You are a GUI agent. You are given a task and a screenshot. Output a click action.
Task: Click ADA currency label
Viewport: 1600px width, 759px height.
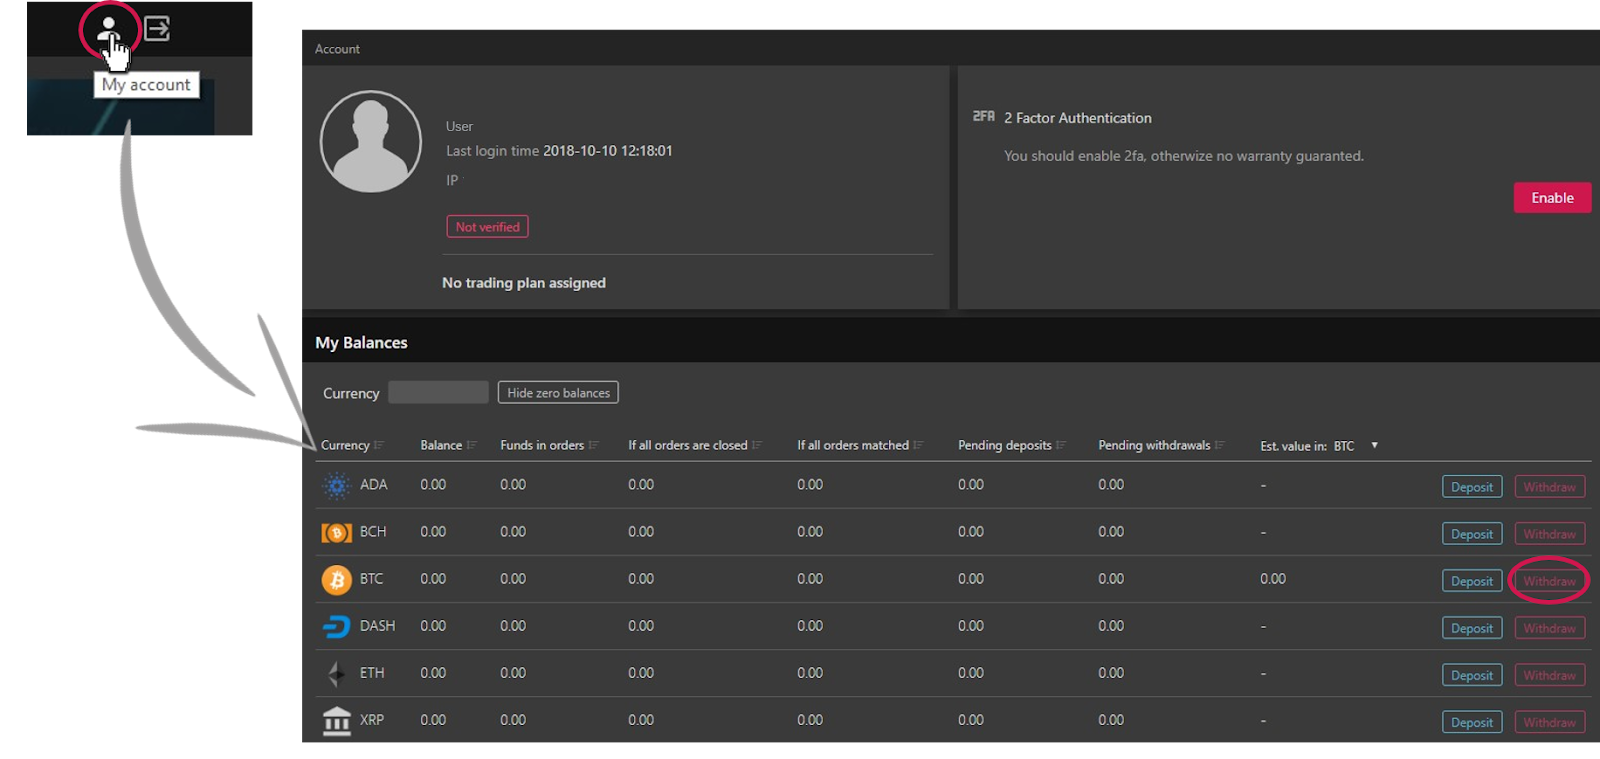pyautogui.click(x=373, y=484)
